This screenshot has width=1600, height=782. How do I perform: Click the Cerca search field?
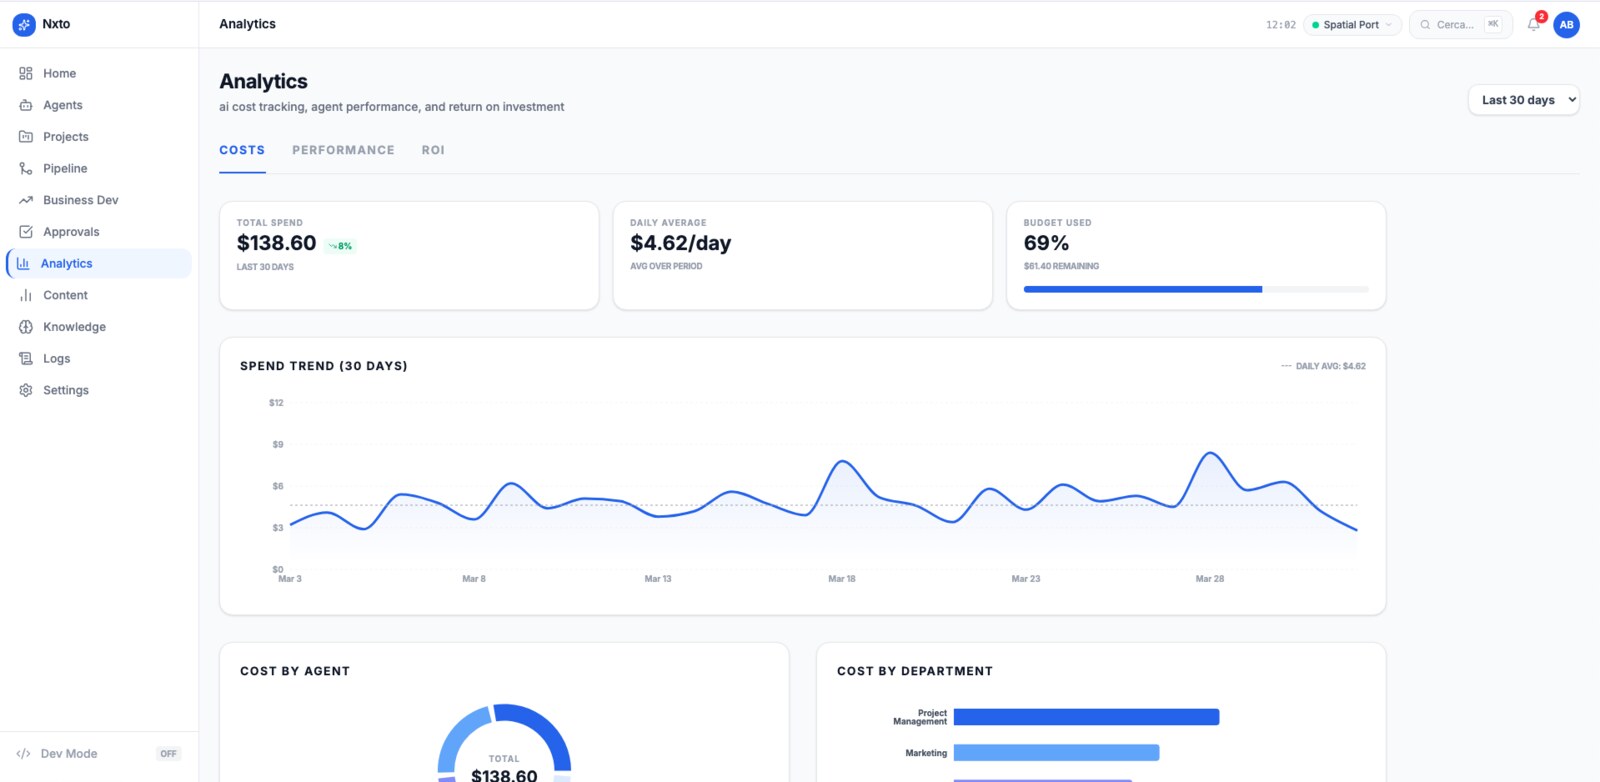click(x=1461, y=25)
